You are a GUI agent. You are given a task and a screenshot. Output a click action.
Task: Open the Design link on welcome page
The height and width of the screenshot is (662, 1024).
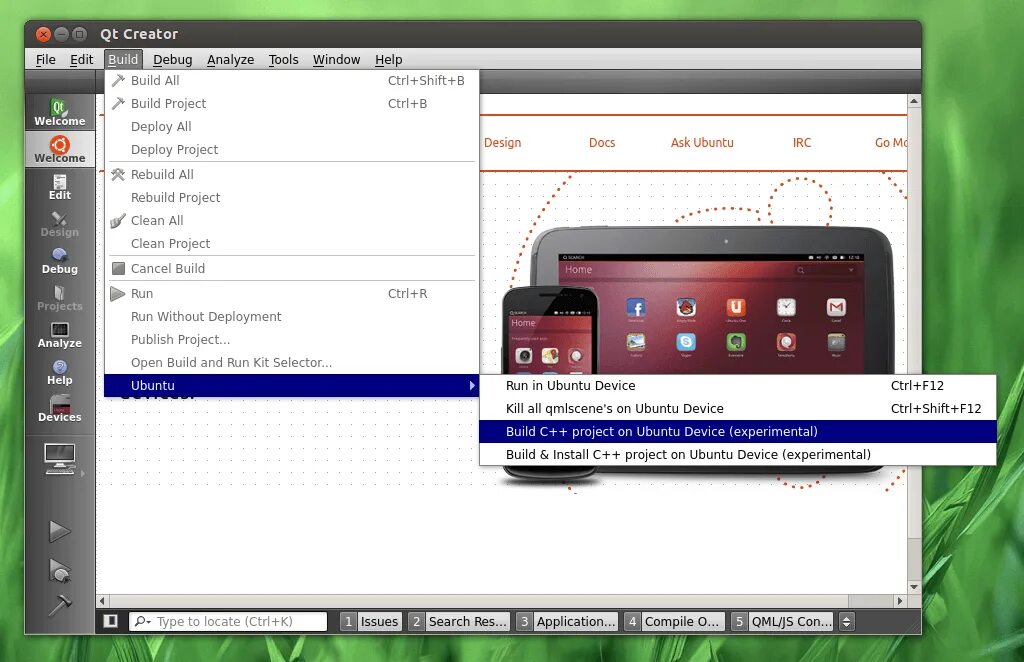pyautogui.click(x=502, y=142)
